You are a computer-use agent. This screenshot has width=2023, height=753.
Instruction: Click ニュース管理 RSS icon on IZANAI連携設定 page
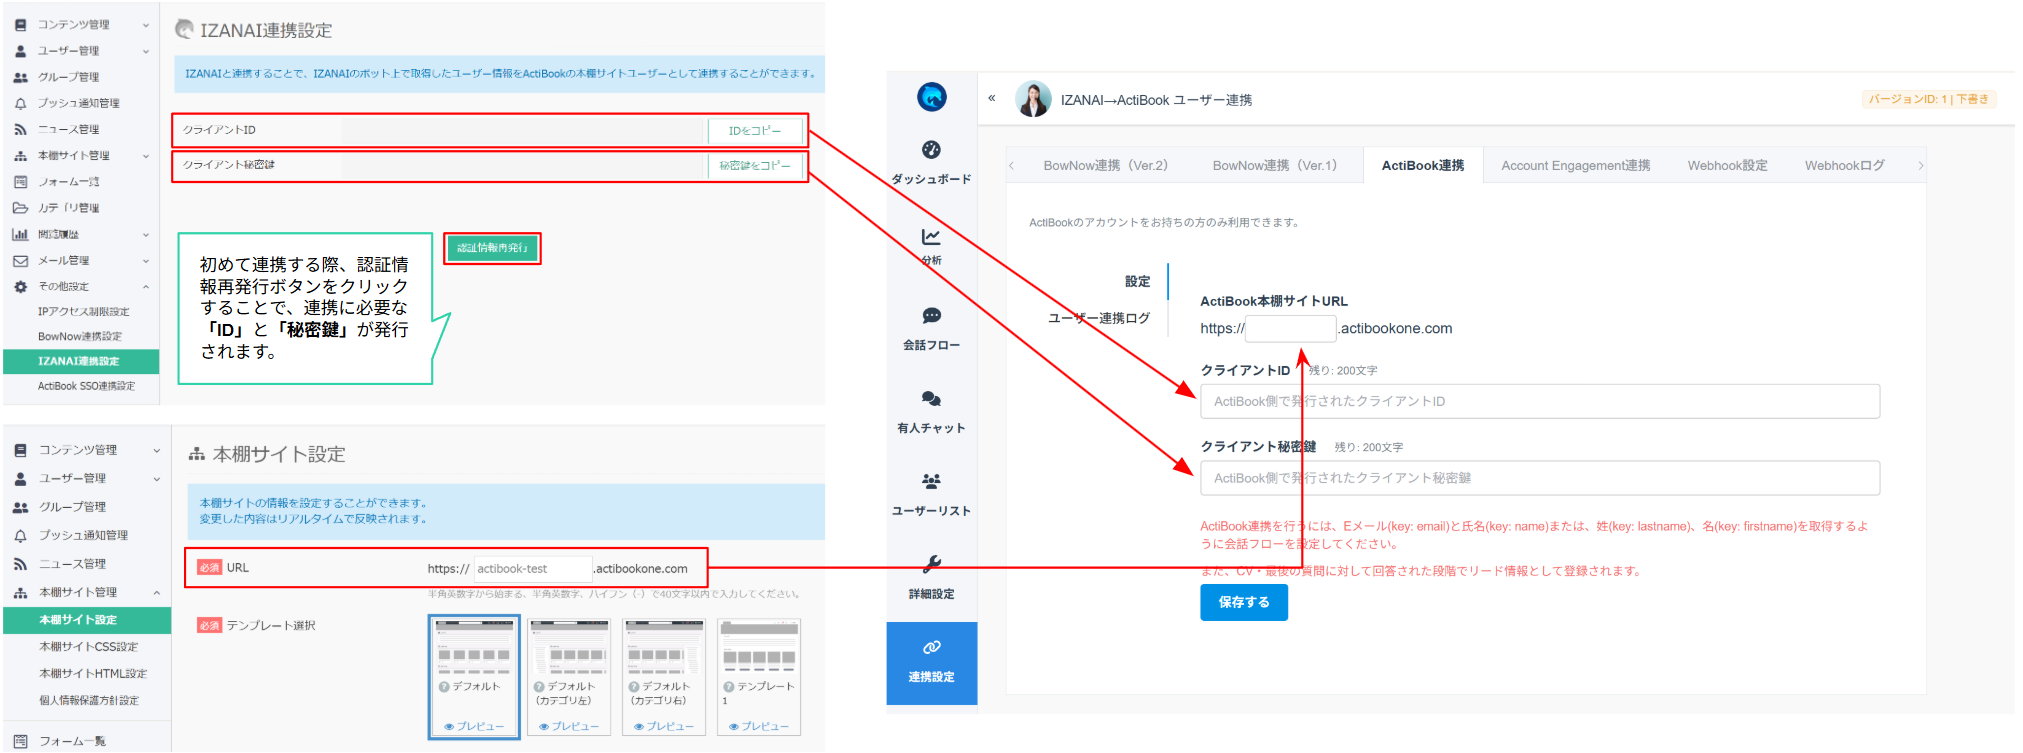pyautogui.click(x=20, y=129)
